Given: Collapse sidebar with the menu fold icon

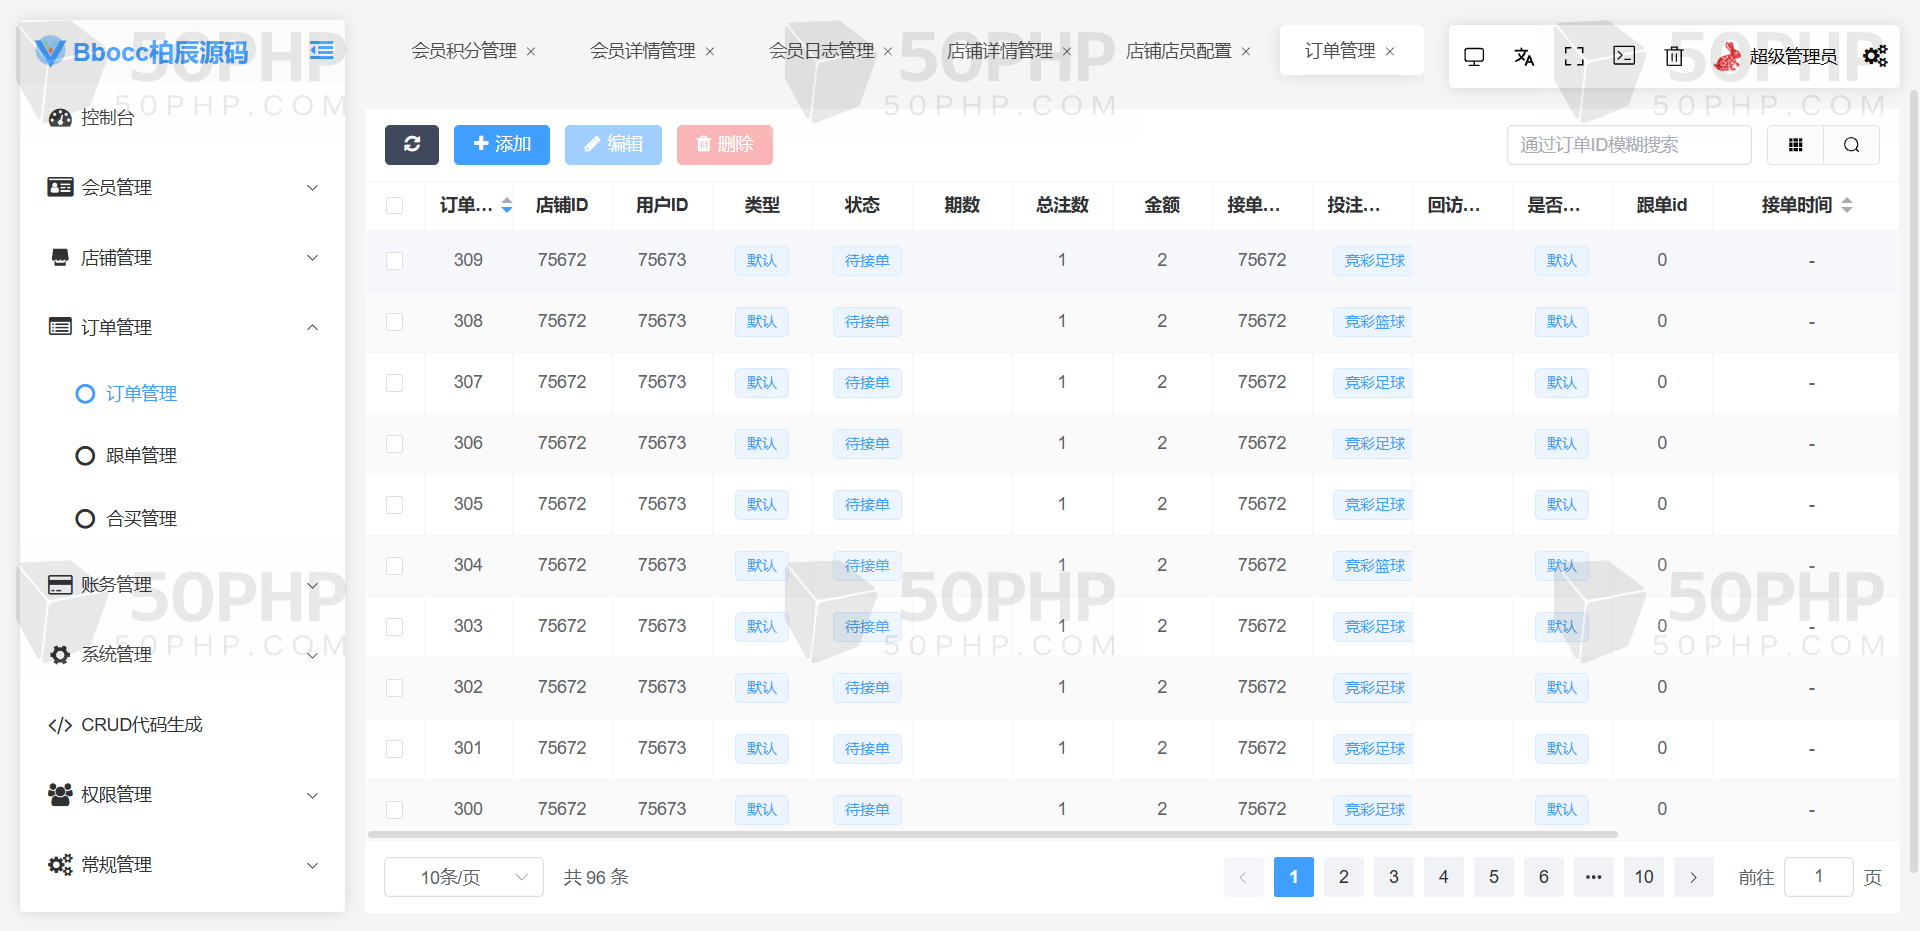Looking at the screenshot, I should [x=321, y=50].
